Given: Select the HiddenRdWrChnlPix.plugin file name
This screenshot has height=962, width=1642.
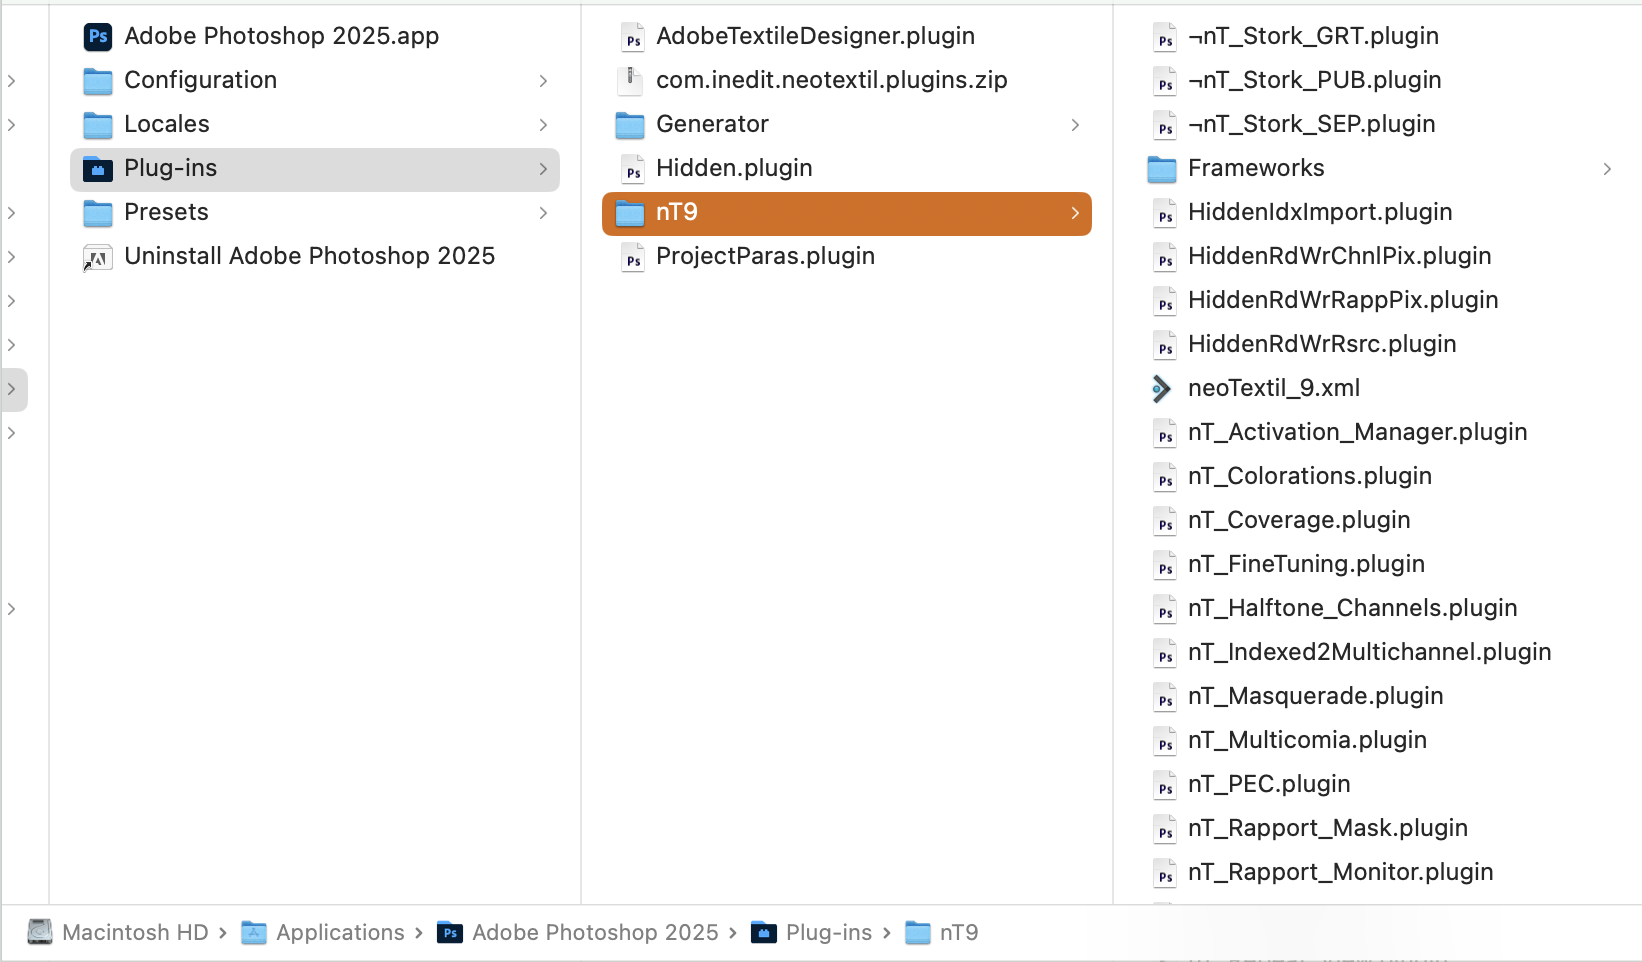Looking at the screenshot, I should tap(1339, 256).
